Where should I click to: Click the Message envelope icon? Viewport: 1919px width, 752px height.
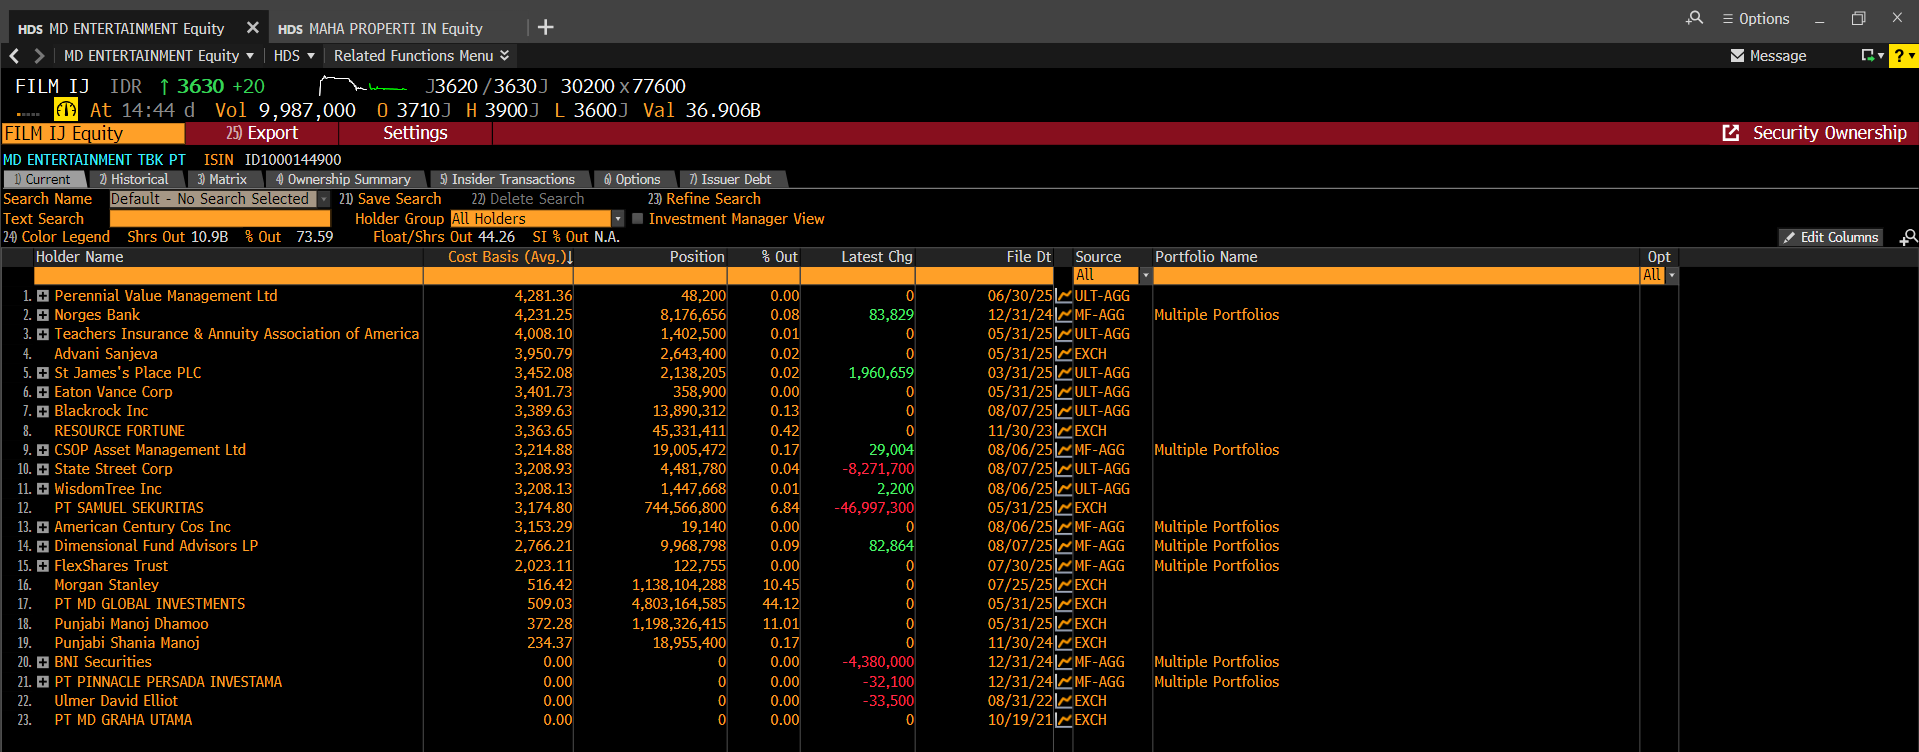(x=1738, y=56)
